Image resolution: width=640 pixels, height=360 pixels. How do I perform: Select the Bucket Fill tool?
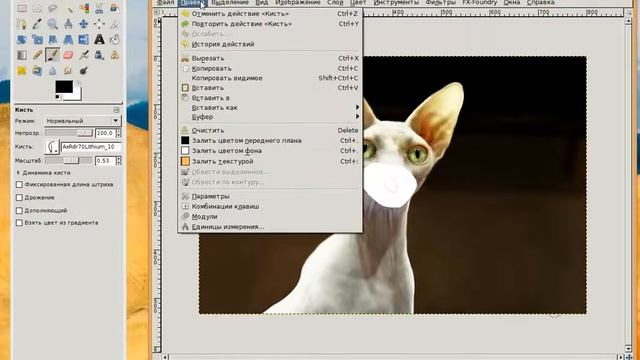point(115,40)
